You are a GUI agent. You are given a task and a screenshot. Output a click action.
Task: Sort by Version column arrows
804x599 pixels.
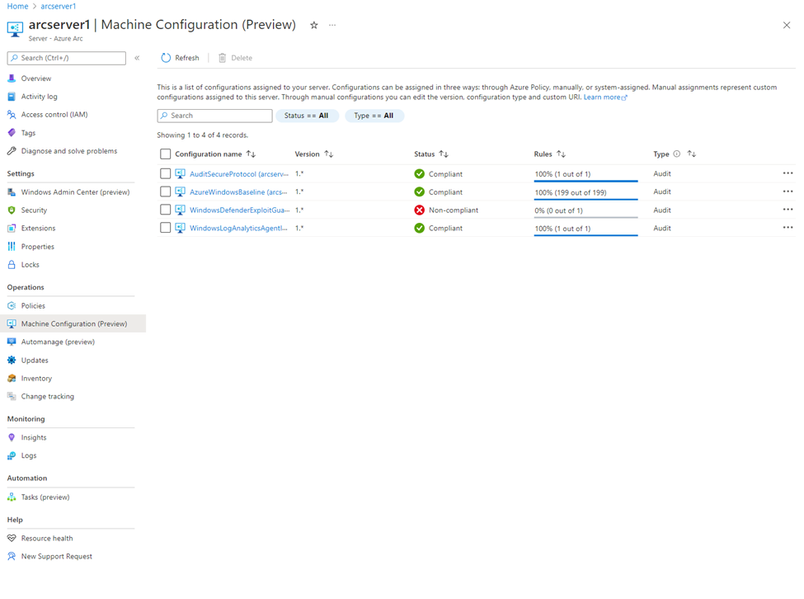tap(329, 154)
